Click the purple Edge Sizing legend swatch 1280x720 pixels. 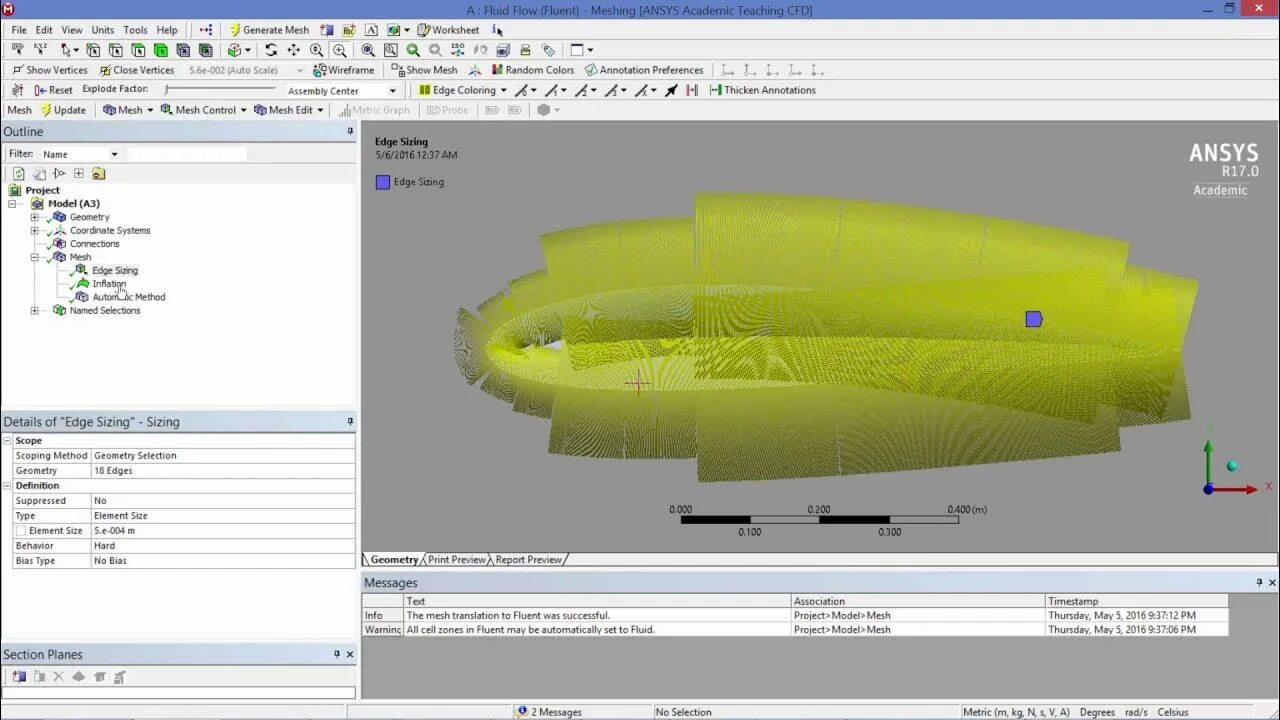coord(382,182)
